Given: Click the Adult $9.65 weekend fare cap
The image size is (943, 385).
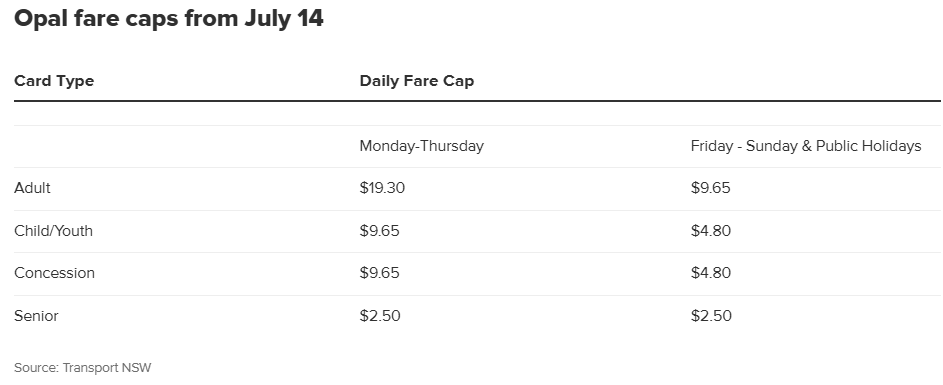Looking at the screenshot, I should click(x=710, y=188).
